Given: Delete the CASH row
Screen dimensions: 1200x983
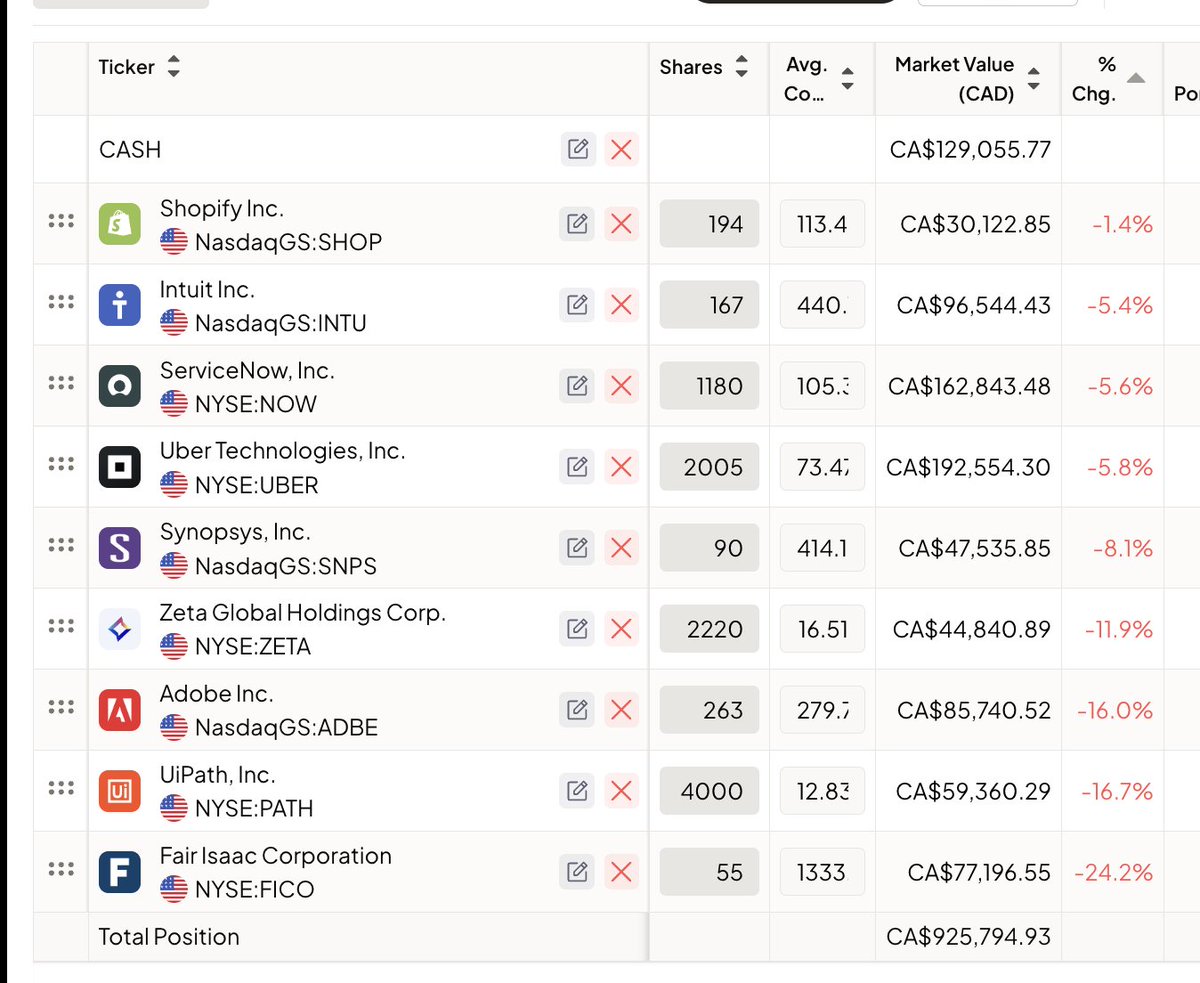Looking at the screenshot, I should 621,150.
